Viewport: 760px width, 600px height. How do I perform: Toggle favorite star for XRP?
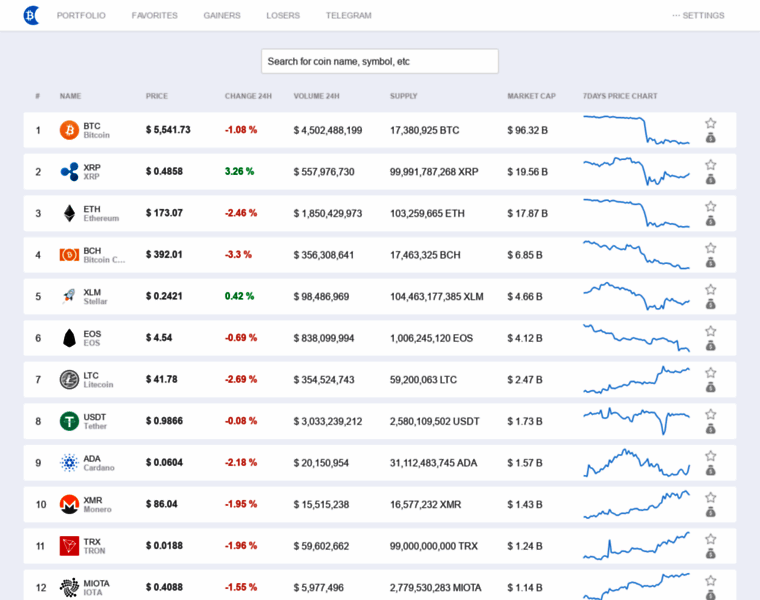pos(710,165)
